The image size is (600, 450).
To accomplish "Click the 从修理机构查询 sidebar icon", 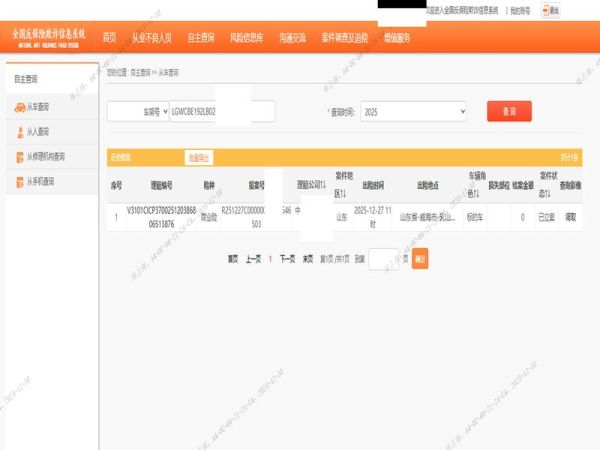I will (18, 157).
